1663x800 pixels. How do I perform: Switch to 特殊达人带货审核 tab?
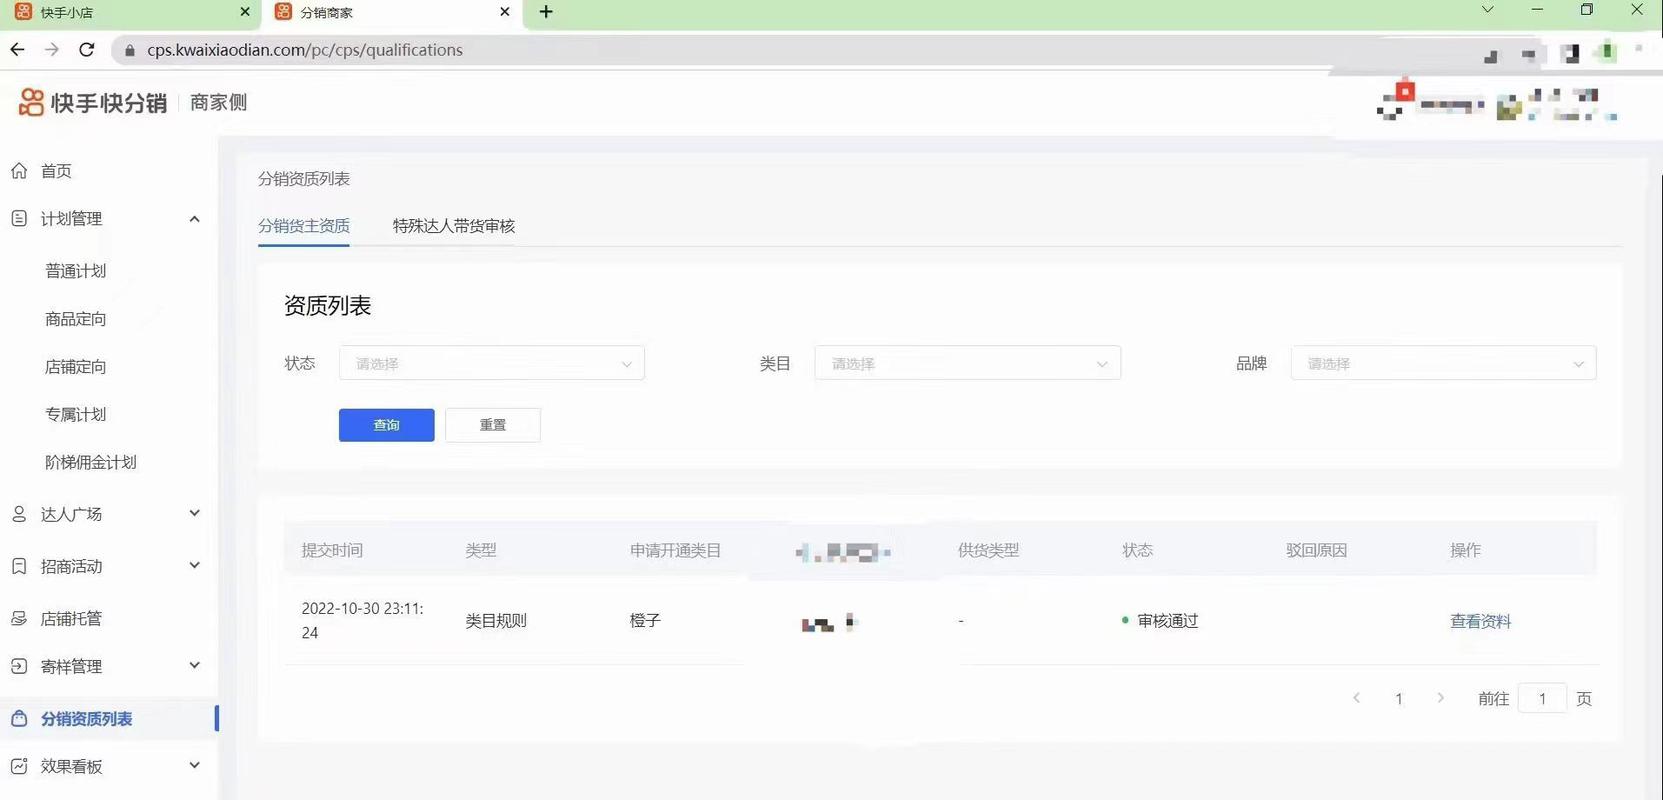coord(454,226)
